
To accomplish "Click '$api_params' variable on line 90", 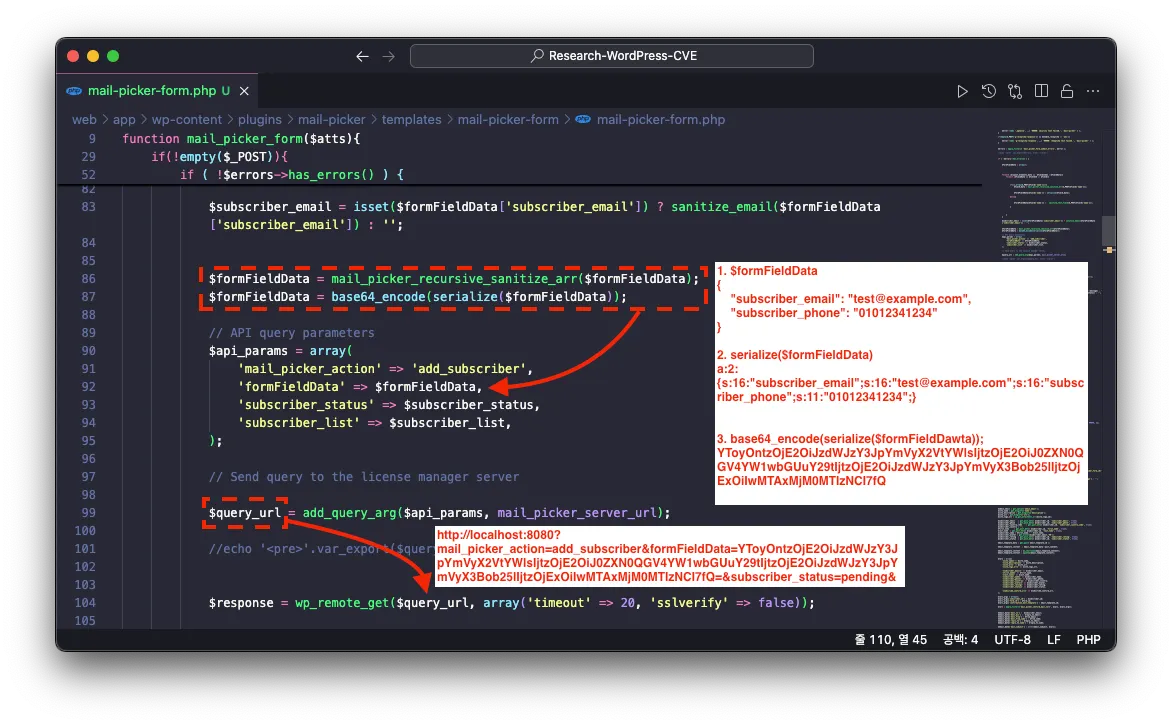I will (x=248, y=351).
